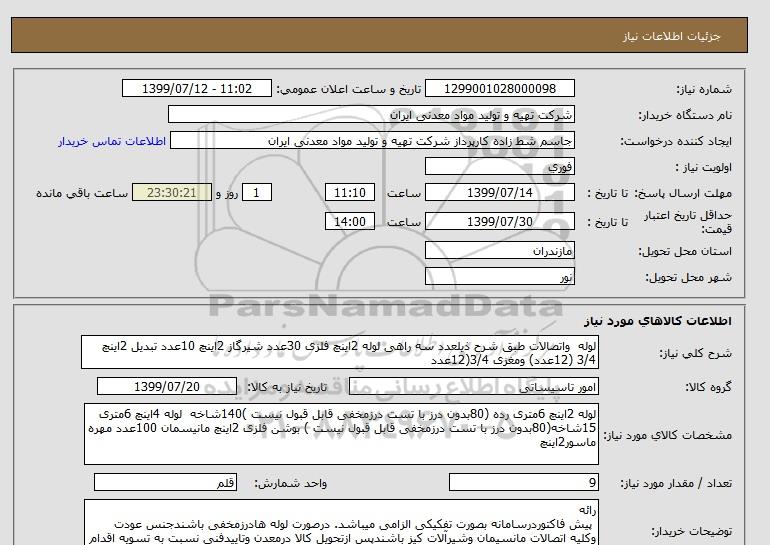Click the buyer notes text area
This screenshot has height=545, width=770.
tap(341, 522)
